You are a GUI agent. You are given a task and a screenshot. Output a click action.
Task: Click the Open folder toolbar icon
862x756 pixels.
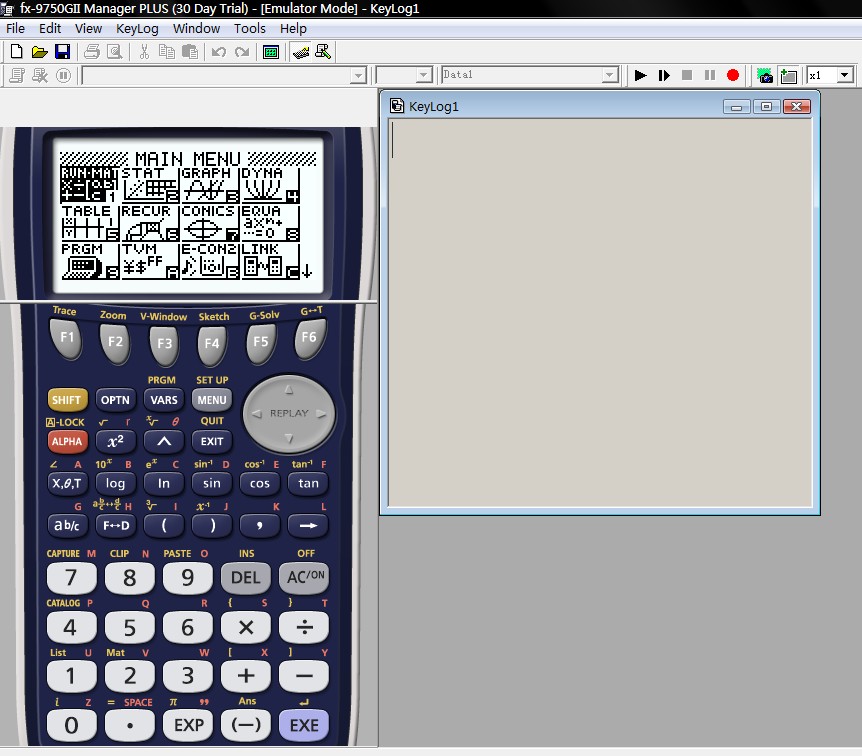tap(40, 52)
